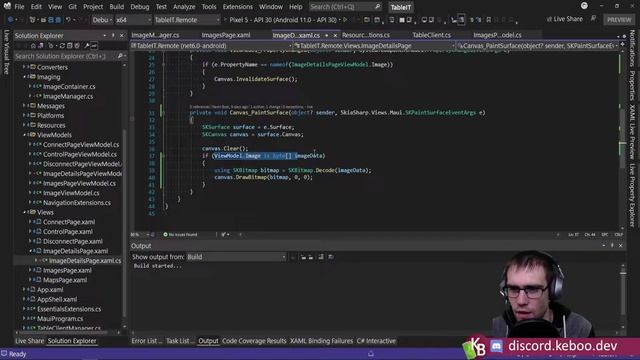The image size is (640, 360).
Task: Click the Solution Explorer preview selected items icon
Action: (x=94, y=46)
